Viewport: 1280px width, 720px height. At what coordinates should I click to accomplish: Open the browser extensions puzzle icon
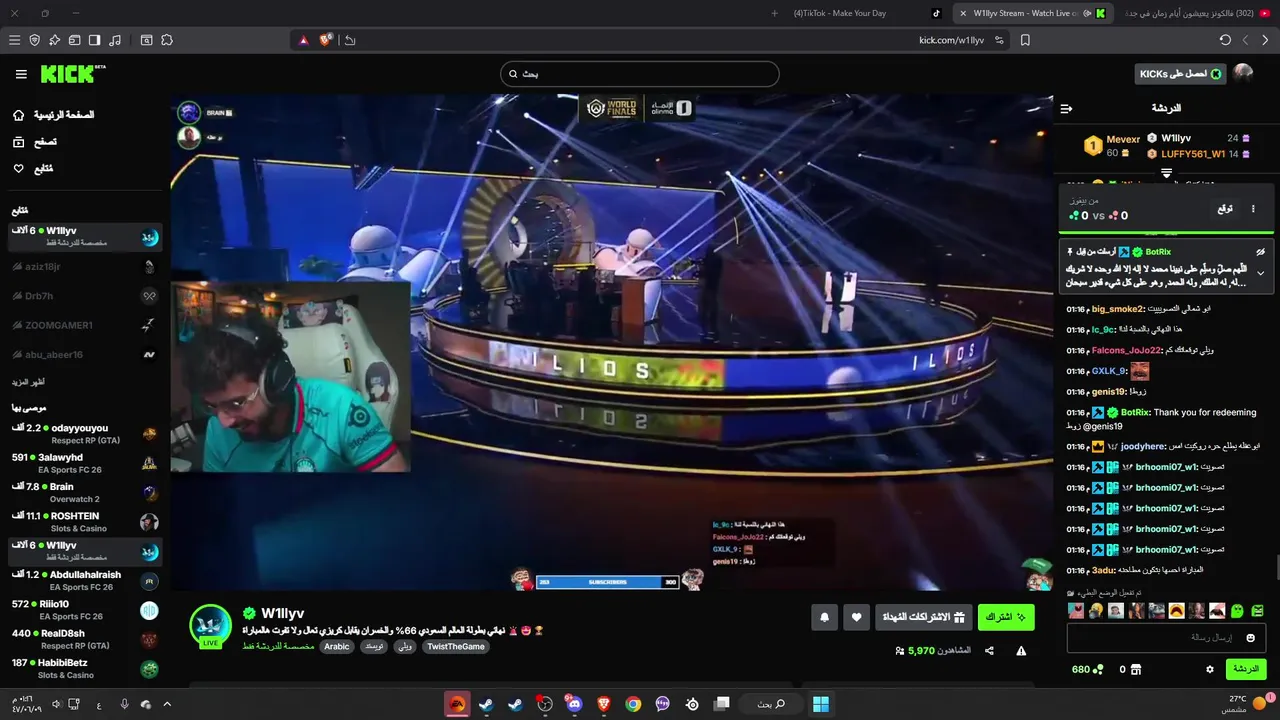[x=166, y=40]
